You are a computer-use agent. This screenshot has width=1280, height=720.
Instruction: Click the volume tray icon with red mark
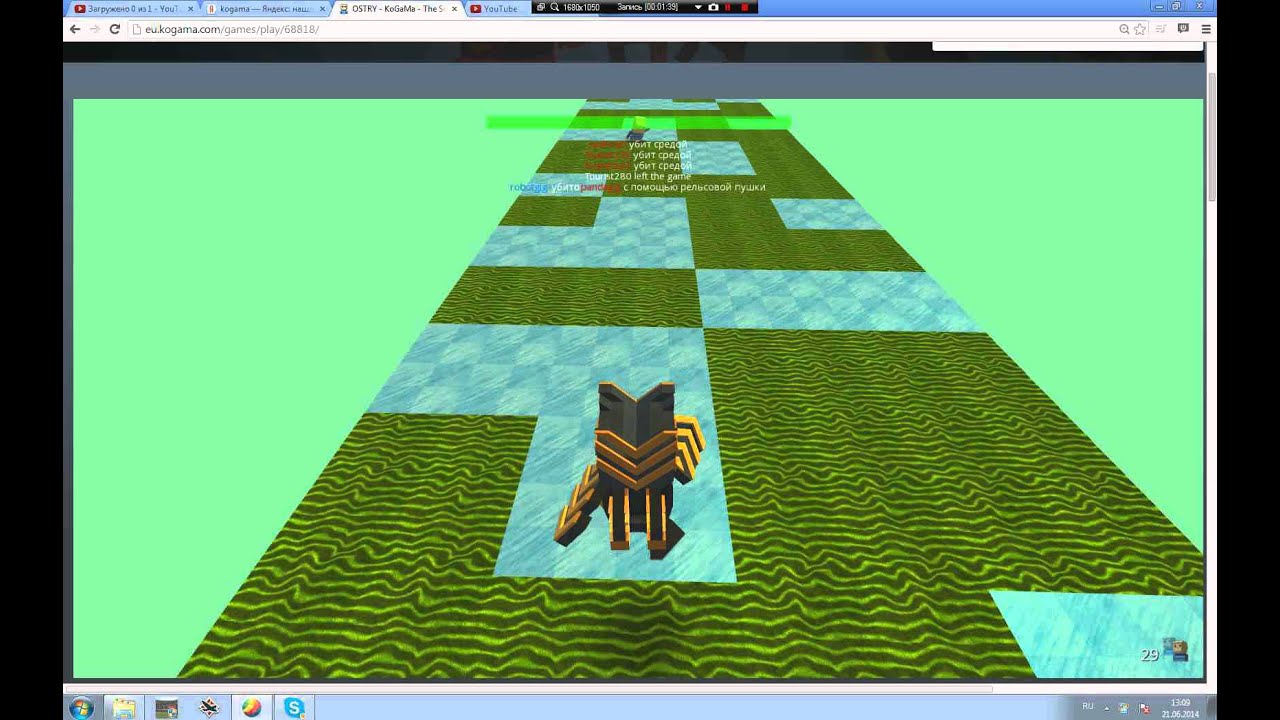click(1145, 708)
